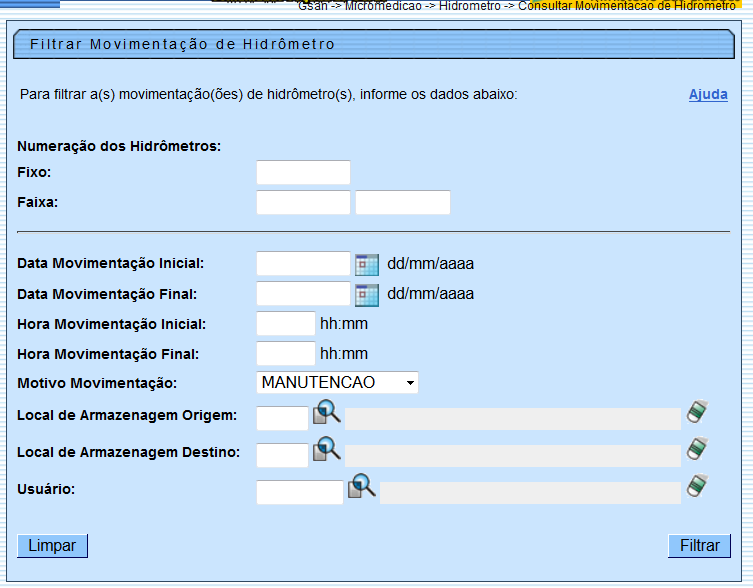Erase the Local de Armazenagem Destino field
This screenshot has height=588, width=753.
(697, 449)
